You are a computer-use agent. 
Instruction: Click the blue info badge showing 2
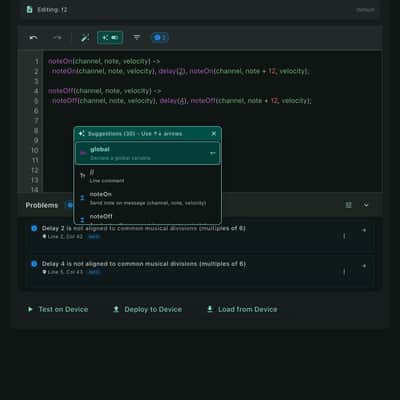pyautogui.click(x=160, y=37)
